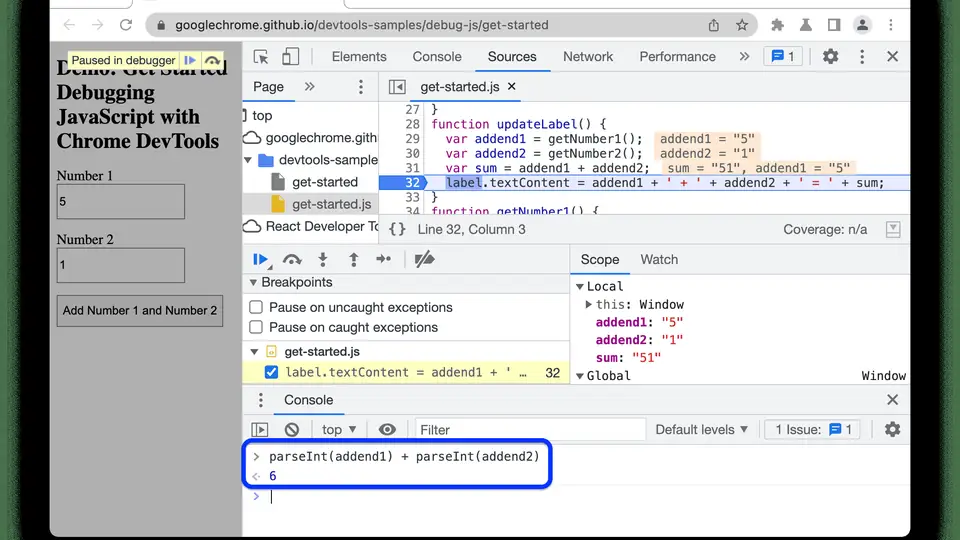Collapse get-started.js breakpoint group
This screenshot has height=540, width=960.
[254, 352]
